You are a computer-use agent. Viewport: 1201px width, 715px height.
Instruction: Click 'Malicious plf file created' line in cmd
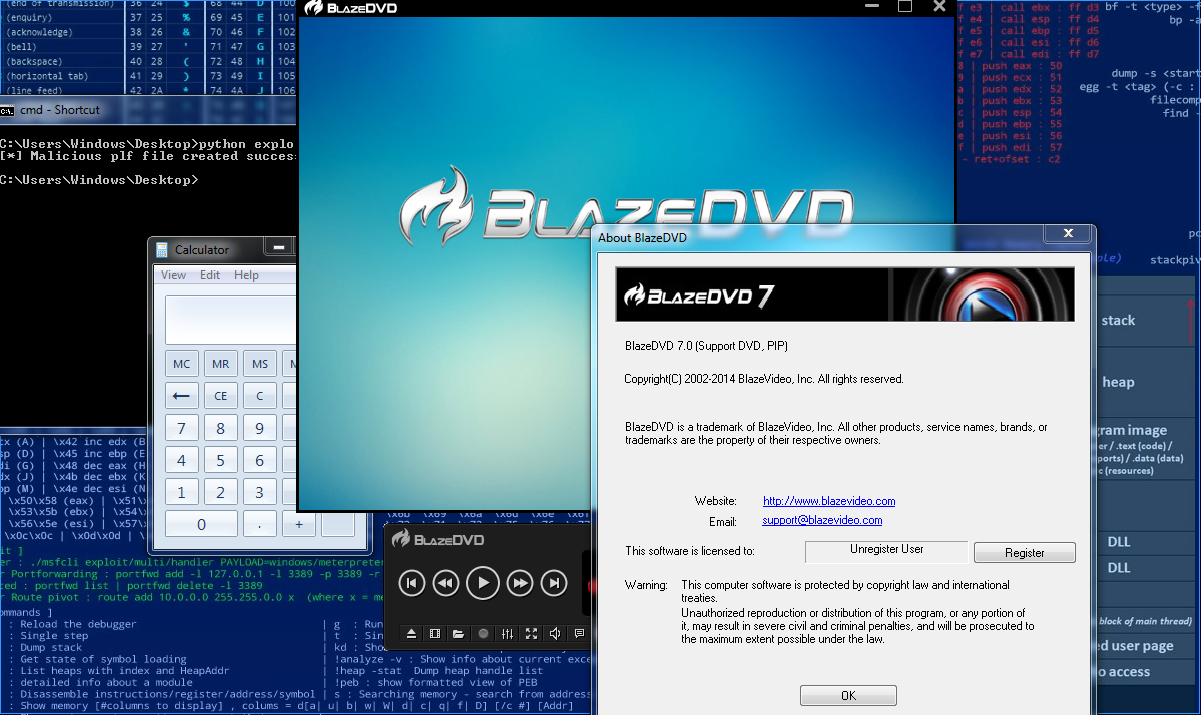click(148, 156)
